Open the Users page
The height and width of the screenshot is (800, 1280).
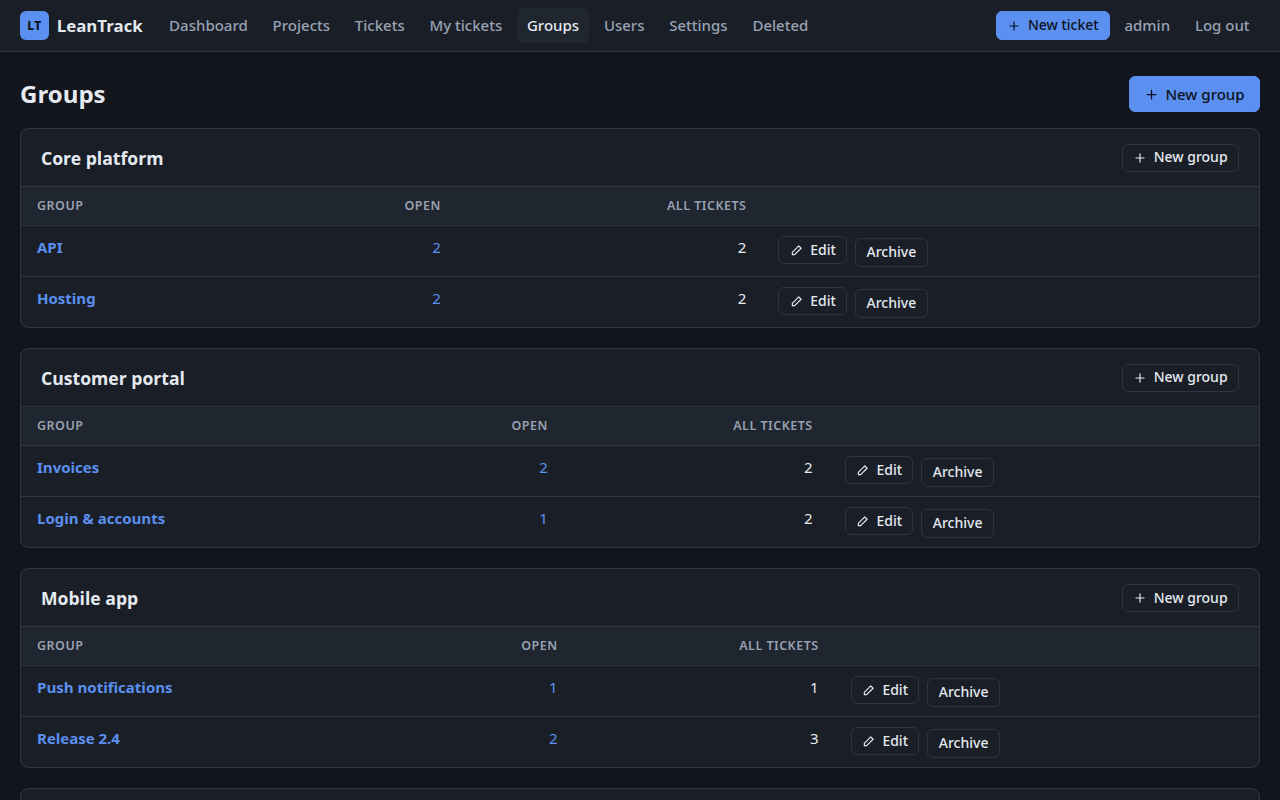(624, 26)
